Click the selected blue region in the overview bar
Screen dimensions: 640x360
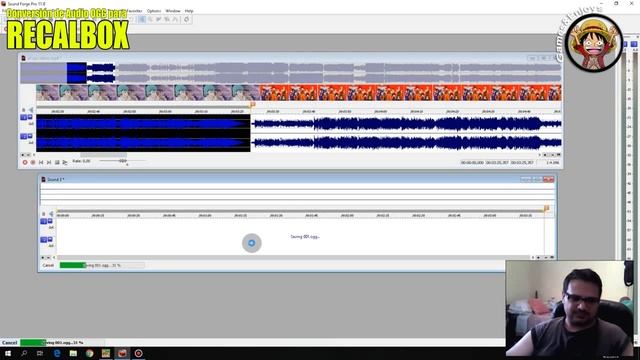tap(77, 73)
